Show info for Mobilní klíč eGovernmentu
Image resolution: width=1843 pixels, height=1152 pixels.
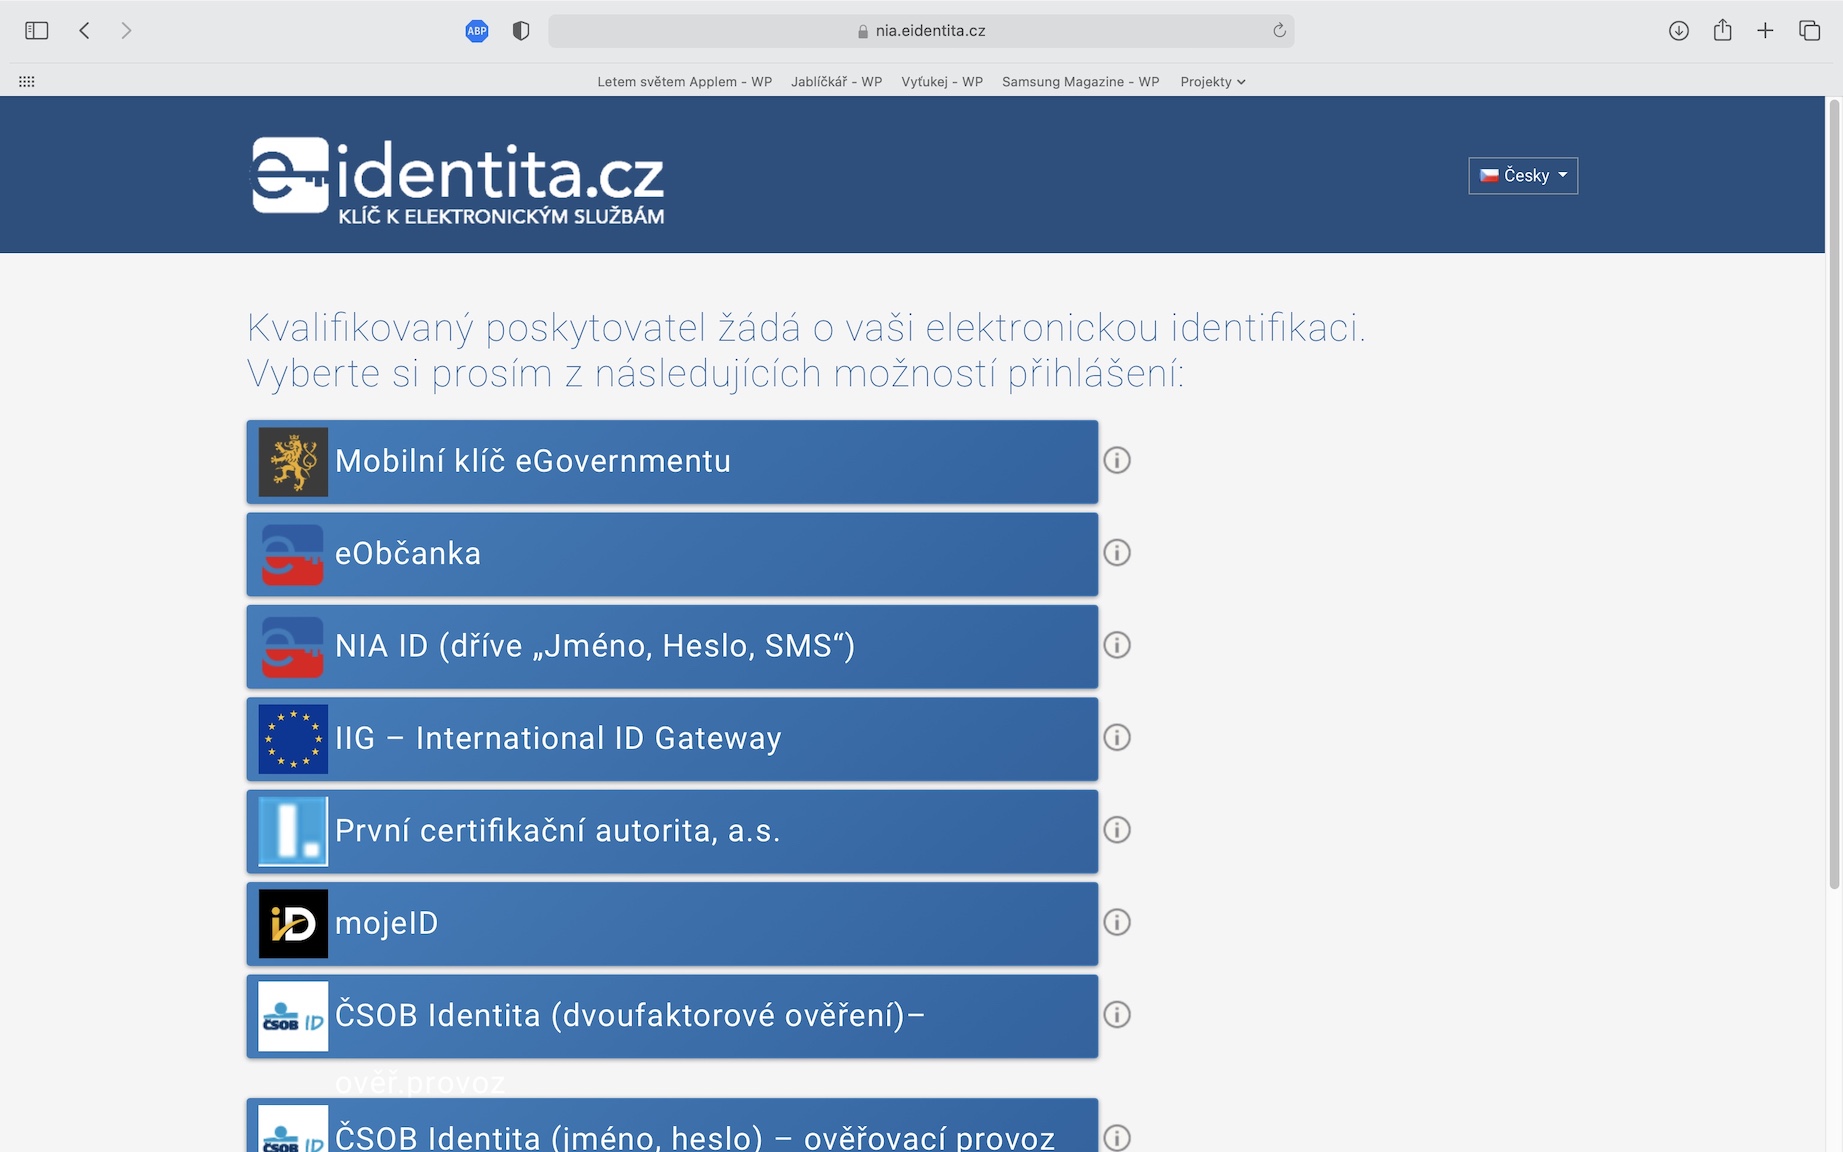(x=1117, y=460)
